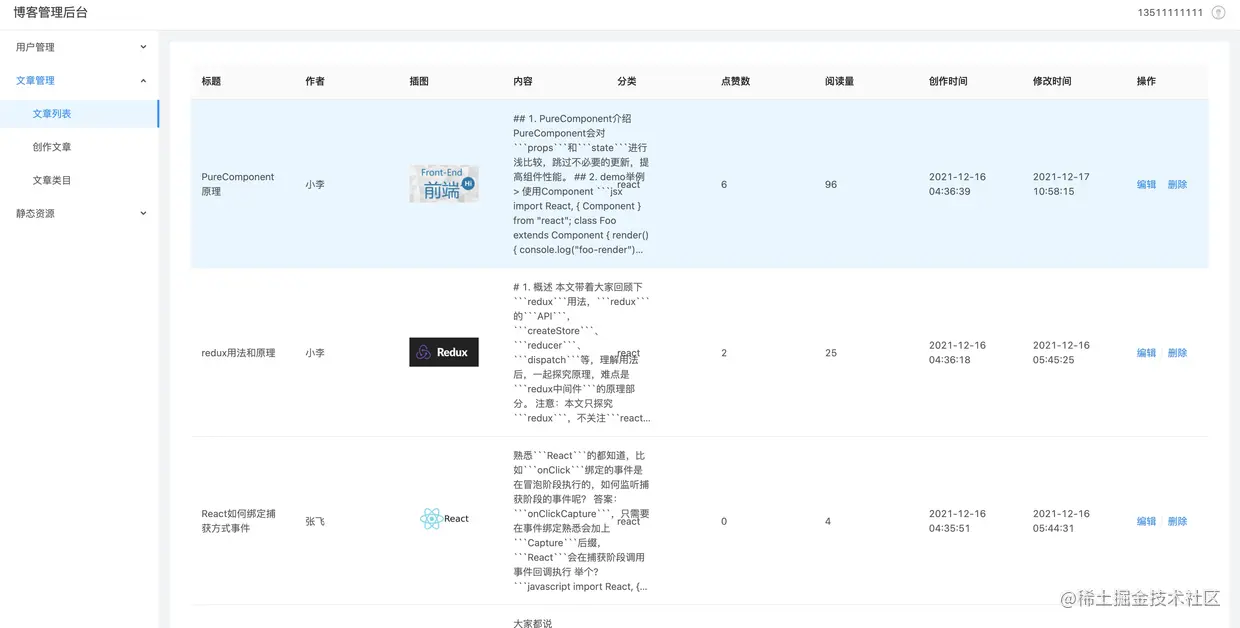Click the like count 6
This screenshot has width=1240, height=628.
724,184
